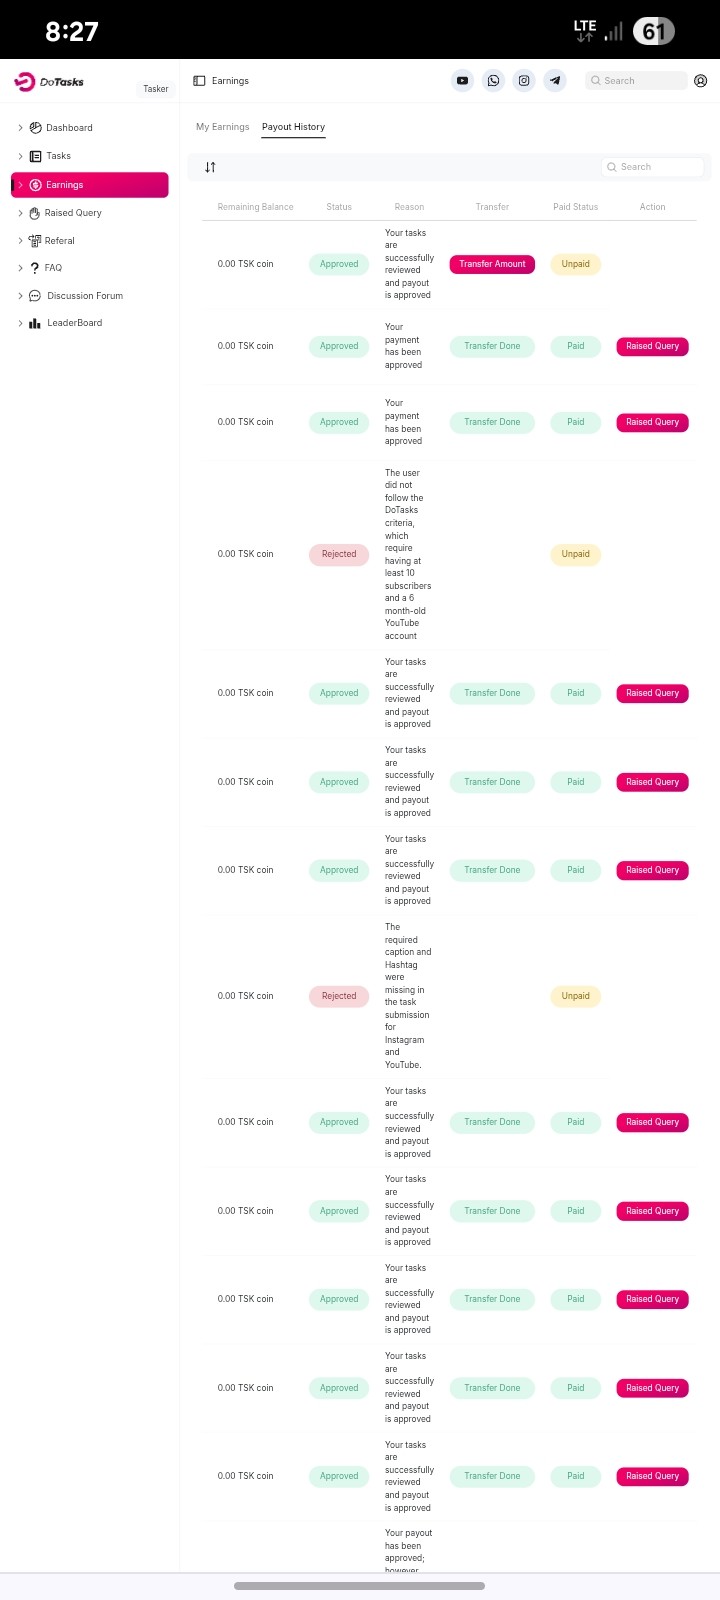720x1600 pixels.
Task: Expand the Tasks sidebar chevron
Action: pyautogui.click(x=20, y=156)
